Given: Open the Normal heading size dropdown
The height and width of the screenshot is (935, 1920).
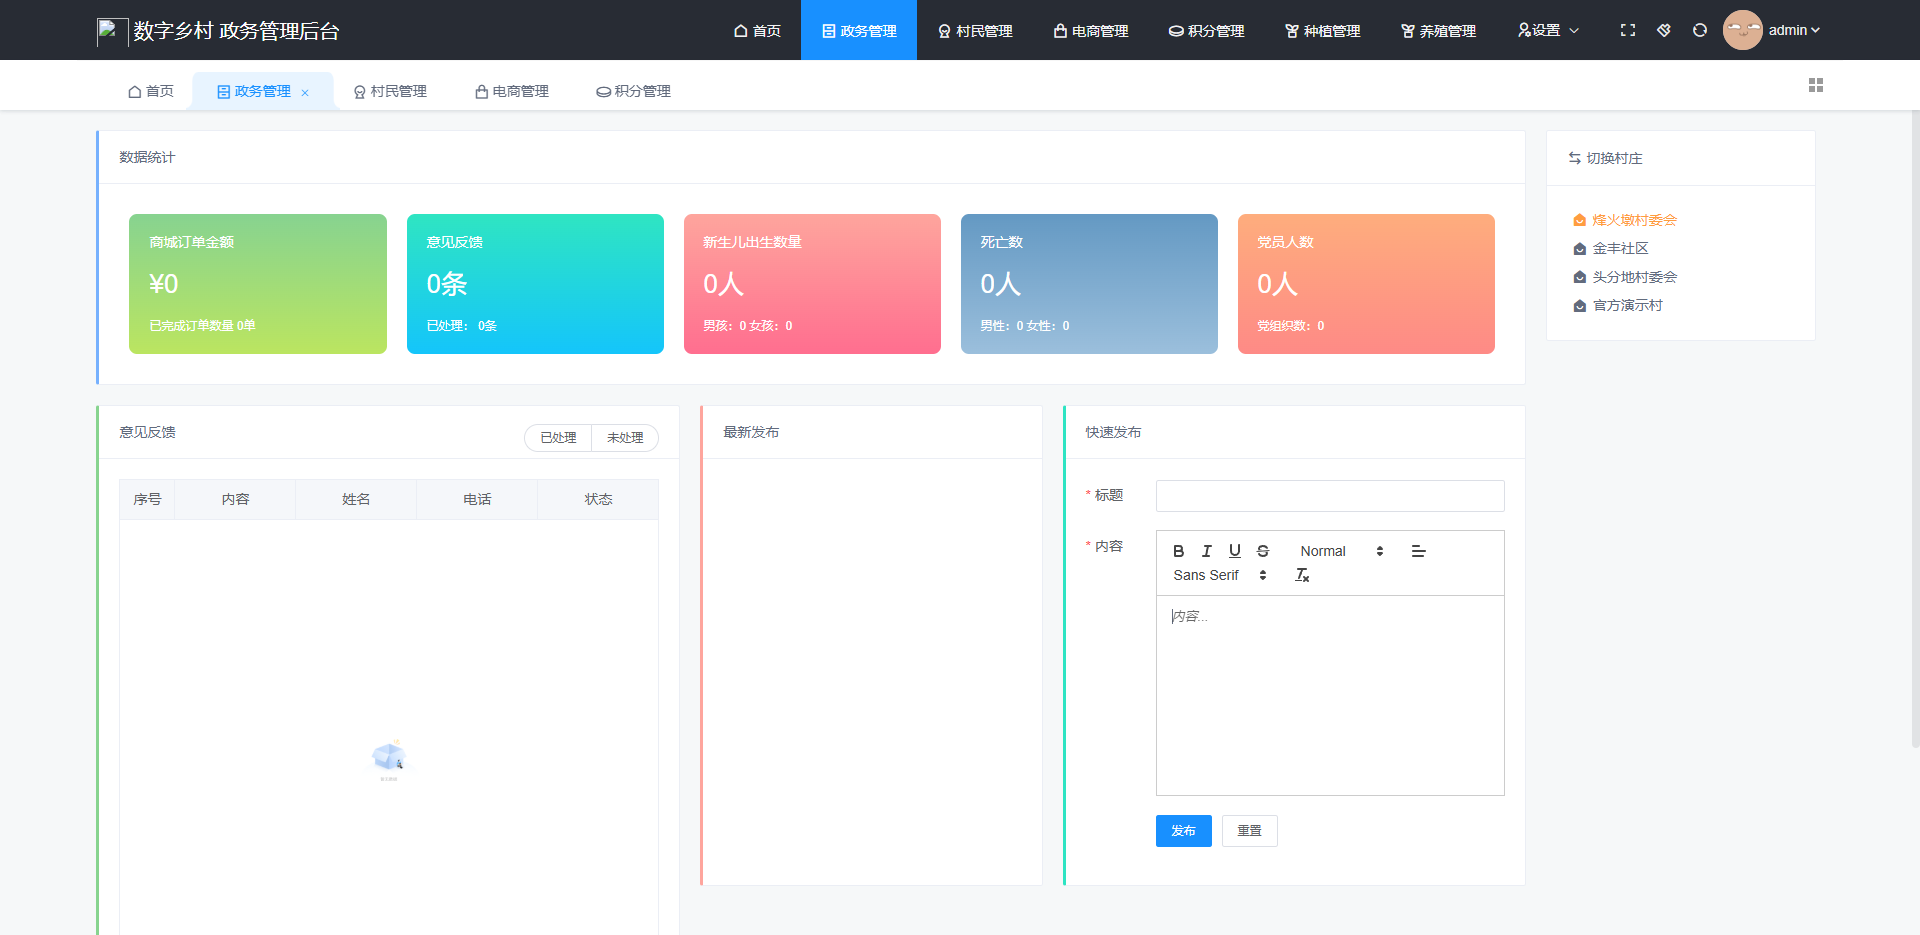Looking at the screenshot, I should pyautogui.click(x=1340, y=551).
